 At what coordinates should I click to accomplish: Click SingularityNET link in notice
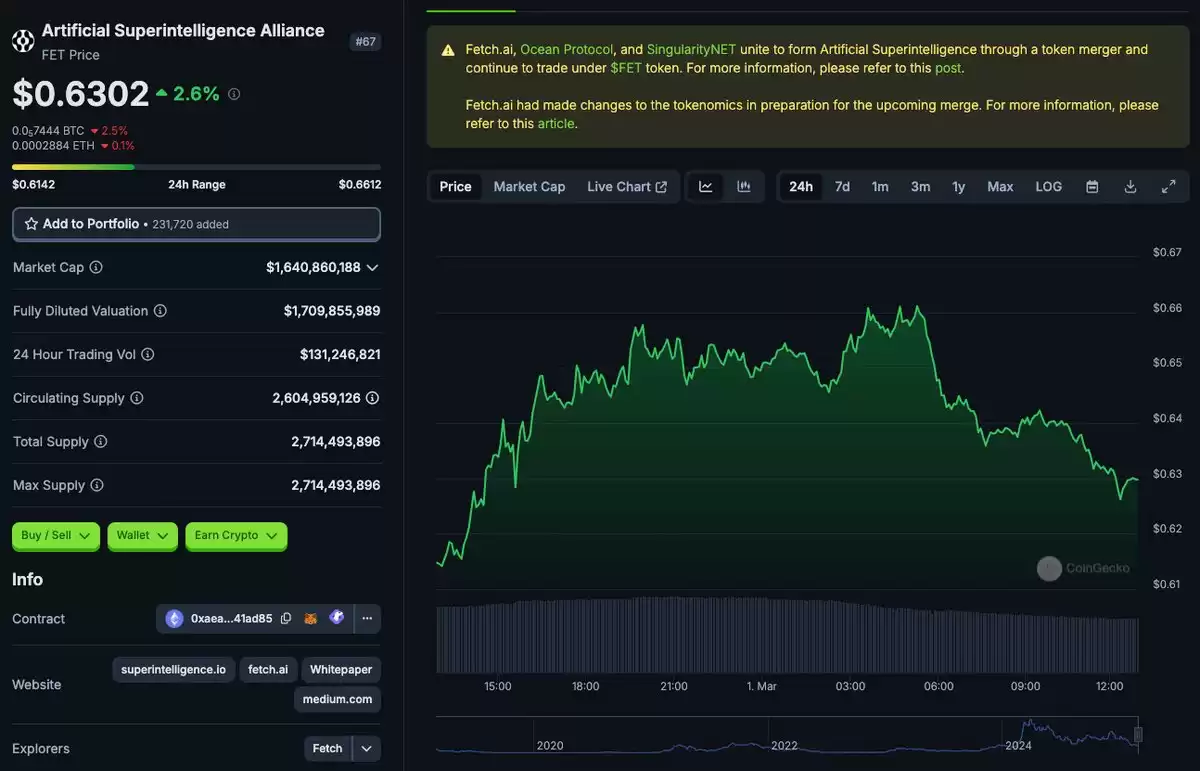[691, 49]
